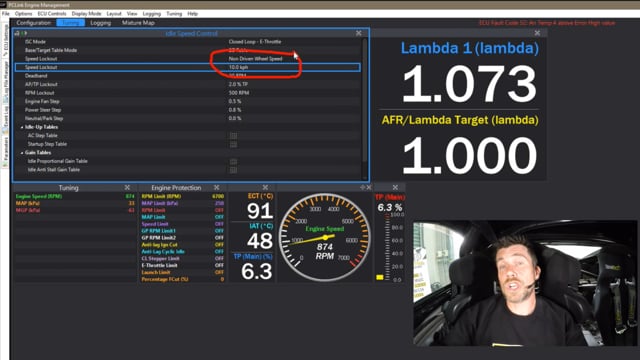Close the TP (Main) bar gauge panel

pos(395,187)
